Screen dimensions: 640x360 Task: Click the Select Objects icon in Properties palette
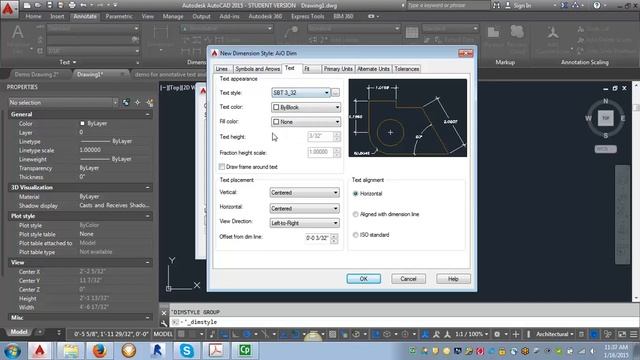coord(138,102)
